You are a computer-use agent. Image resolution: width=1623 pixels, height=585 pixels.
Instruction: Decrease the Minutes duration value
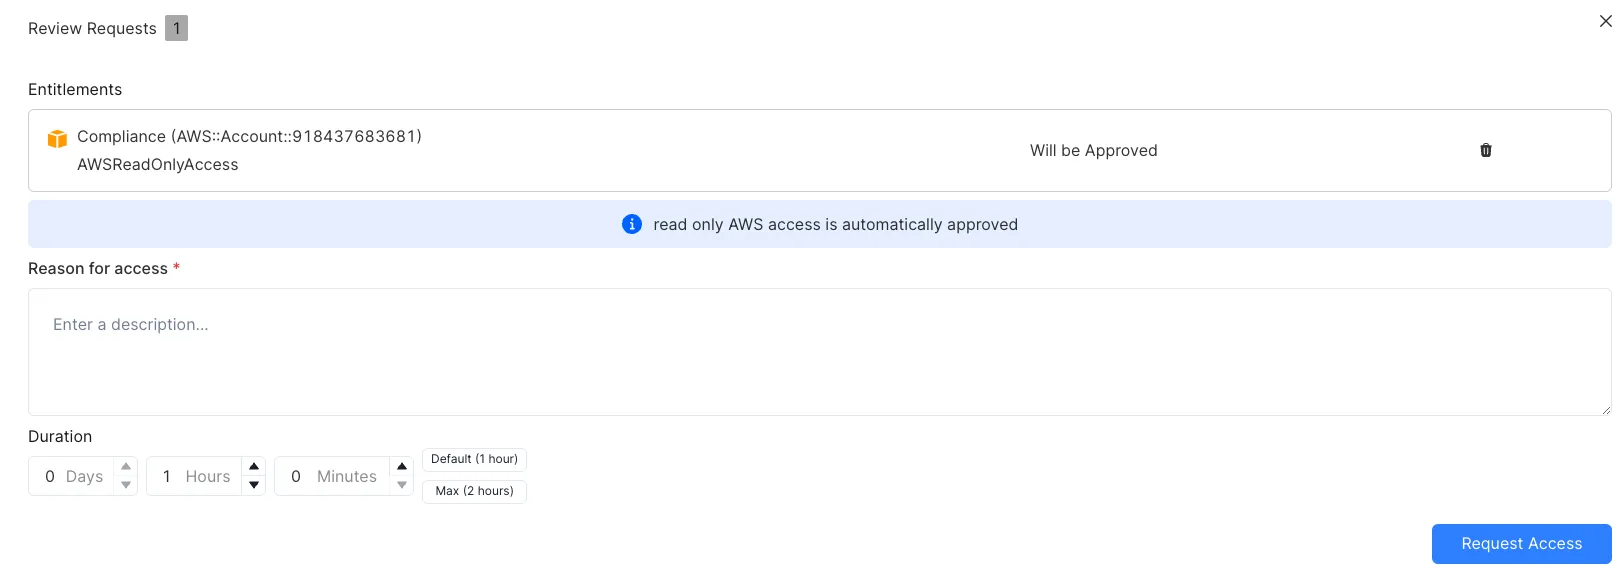pos(402,485)
